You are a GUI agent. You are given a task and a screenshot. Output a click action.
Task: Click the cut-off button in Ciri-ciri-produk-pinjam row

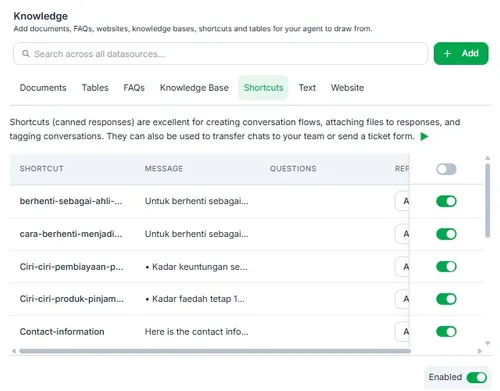coord(402,299)
